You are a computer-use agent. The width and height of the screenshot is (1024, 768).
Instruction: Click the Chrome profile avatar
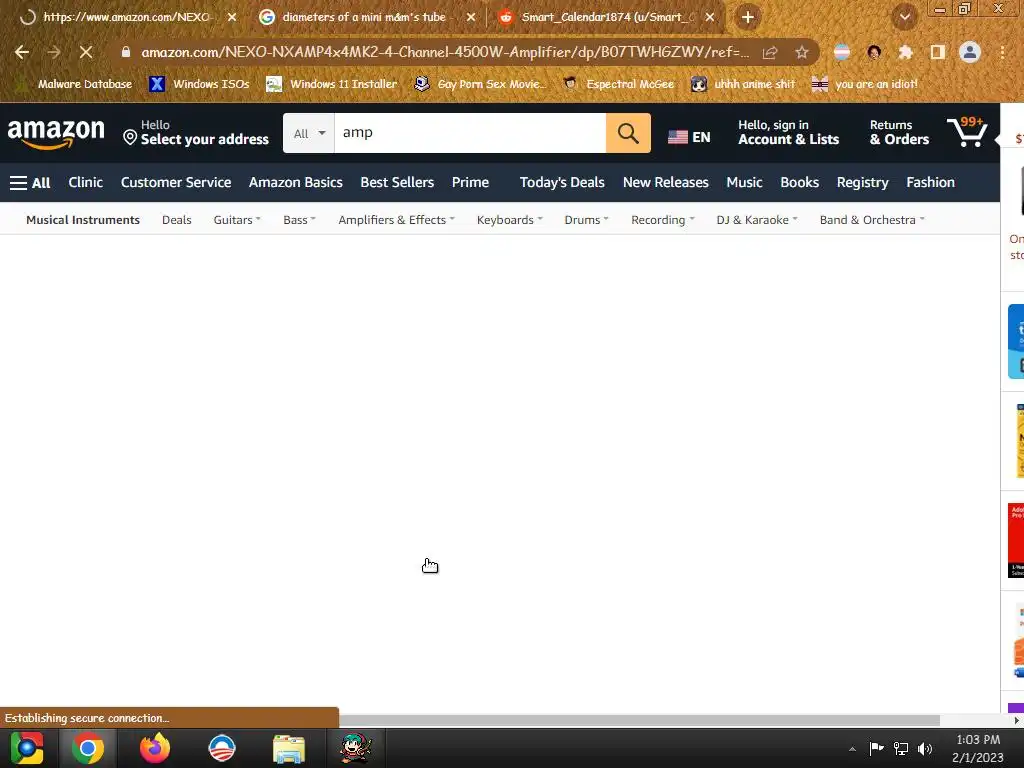point(970,52)
